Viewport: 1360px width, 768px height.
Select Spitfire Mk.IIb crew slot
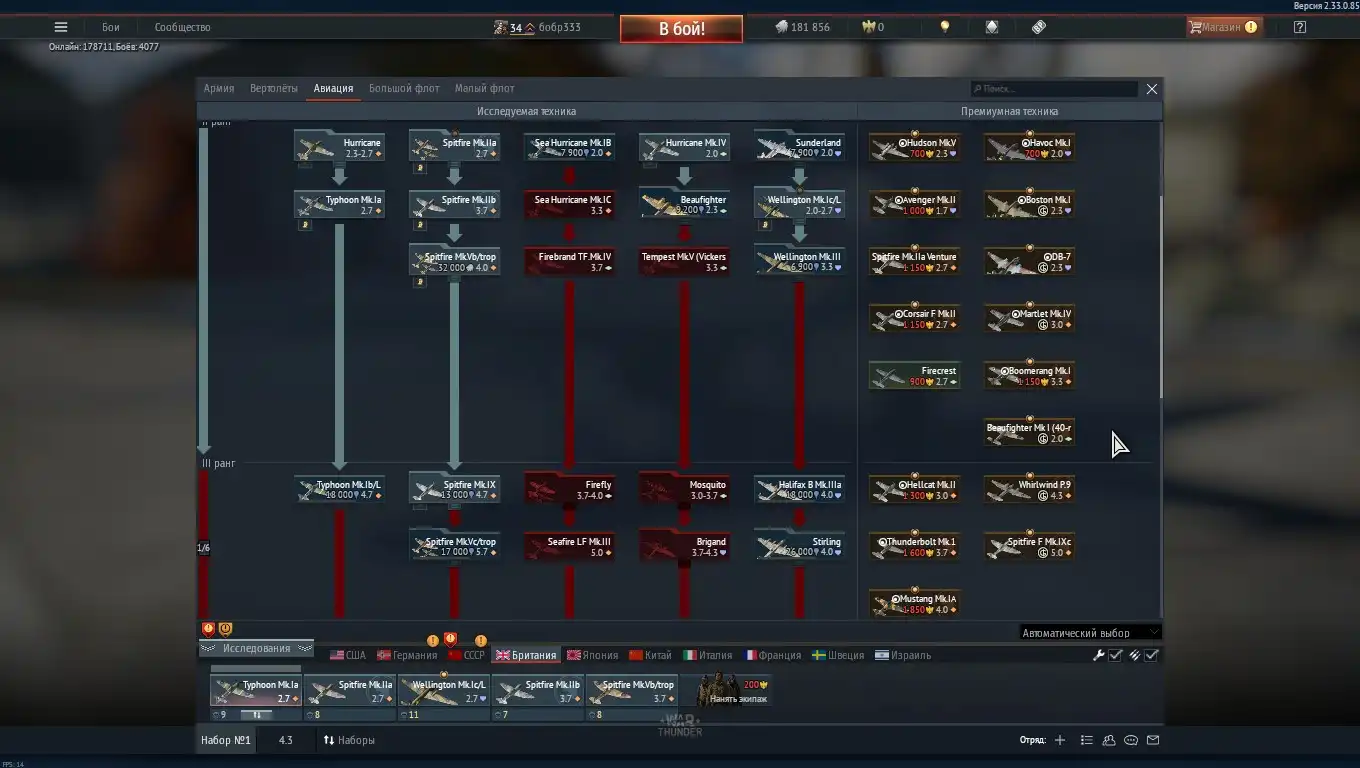[x=538, y=691]
